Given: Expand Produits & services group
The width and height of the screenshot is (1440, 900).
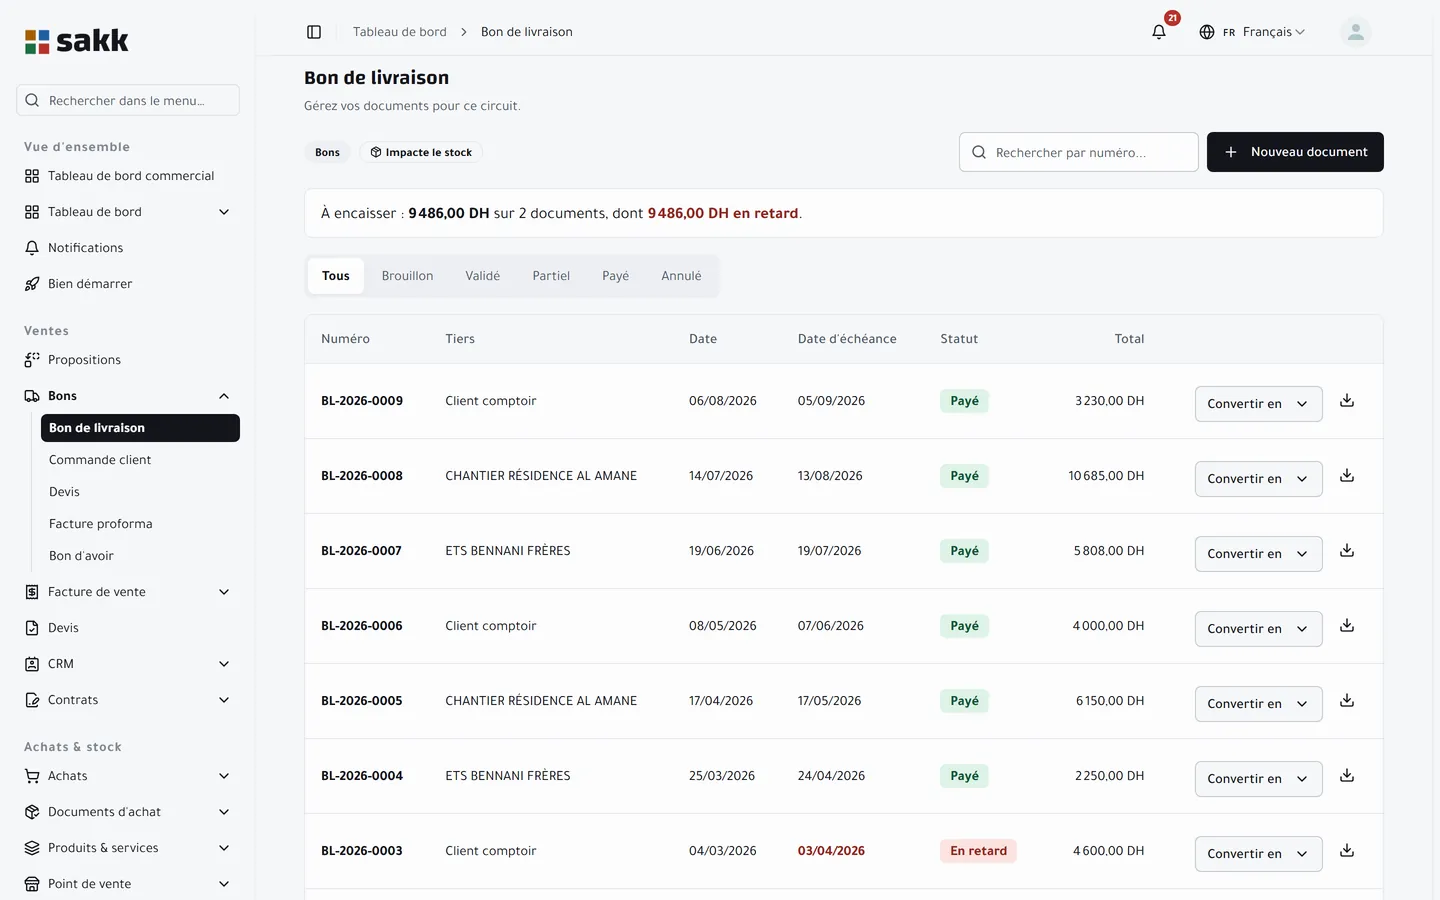Looking at the screenshot, I should [x=128, y=848].
